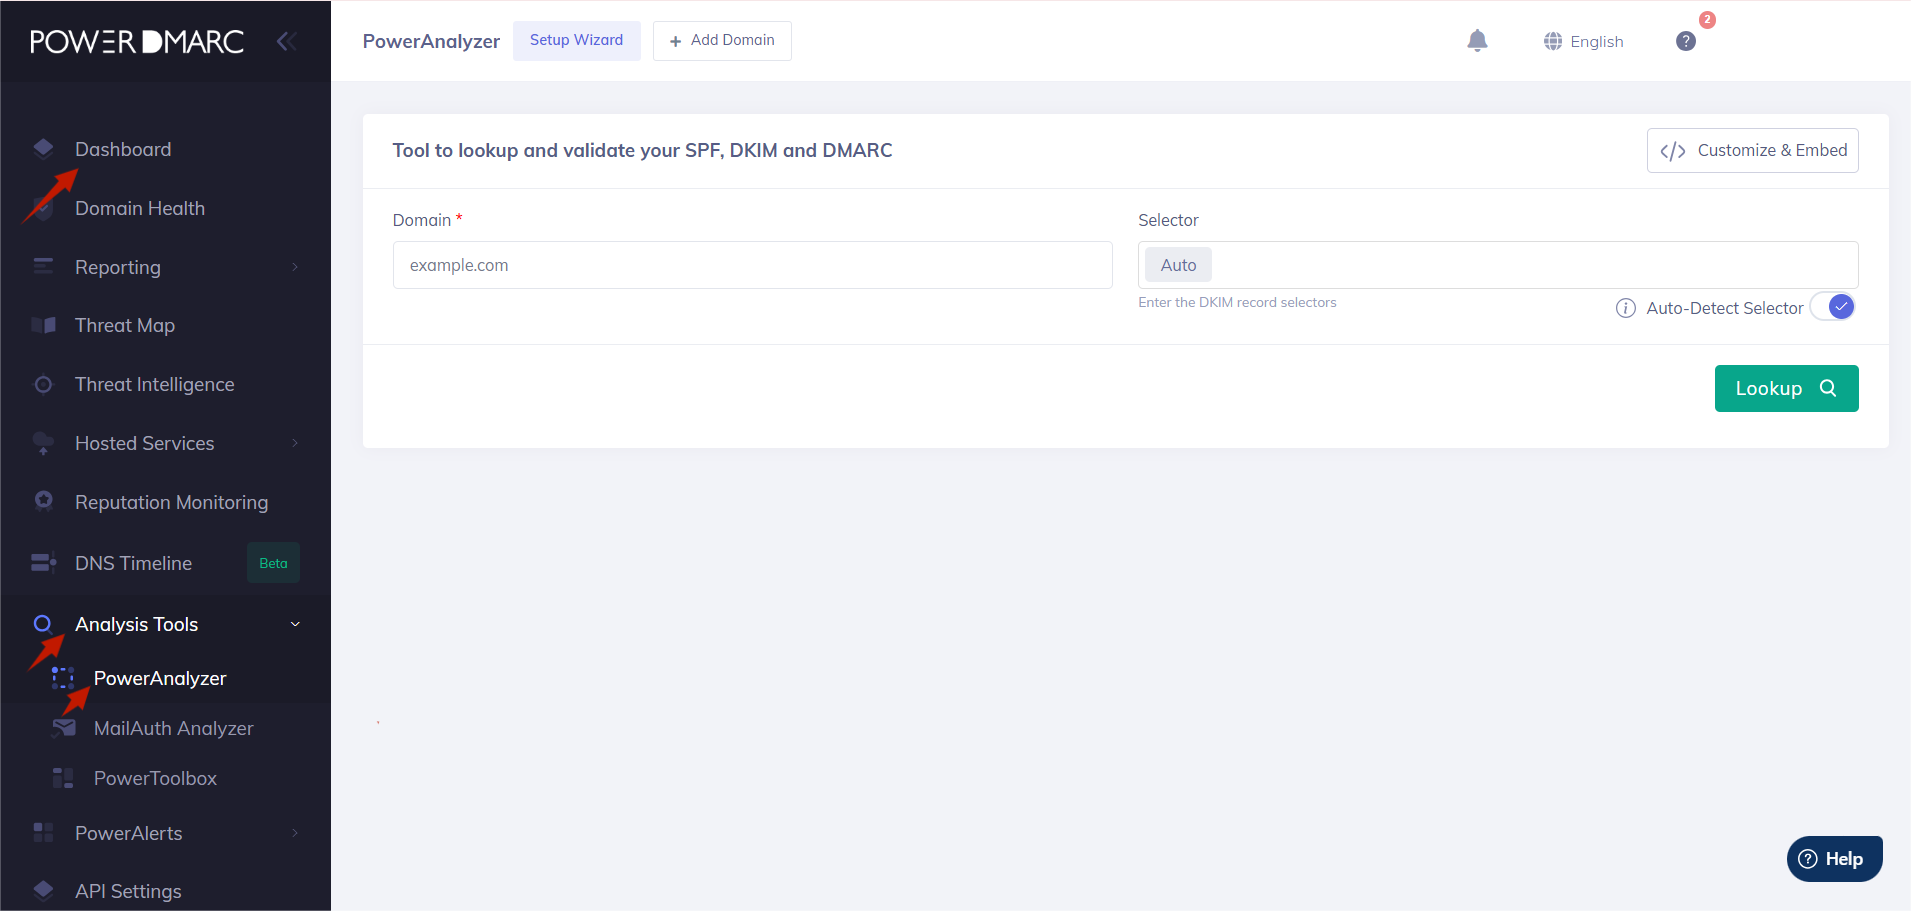1911x911 pixels.
Task: Collapse the Analysis Tools section
Action: tap(293, 623)
